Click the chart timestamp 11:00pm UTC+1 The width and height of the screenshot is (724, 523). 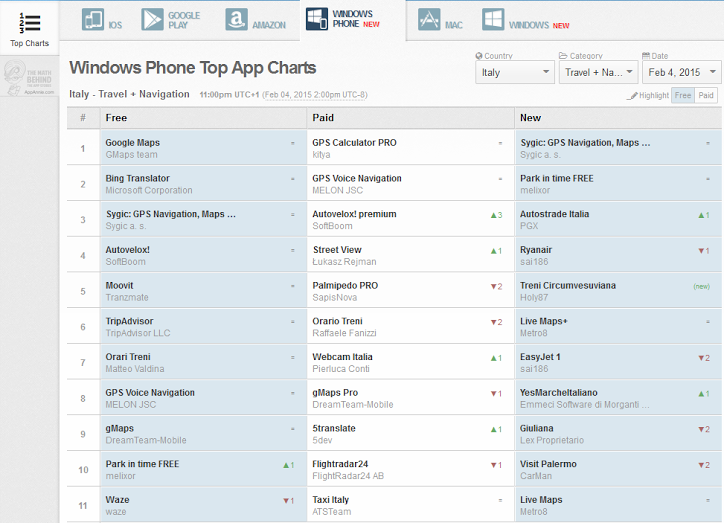click(x=229, y=95)
